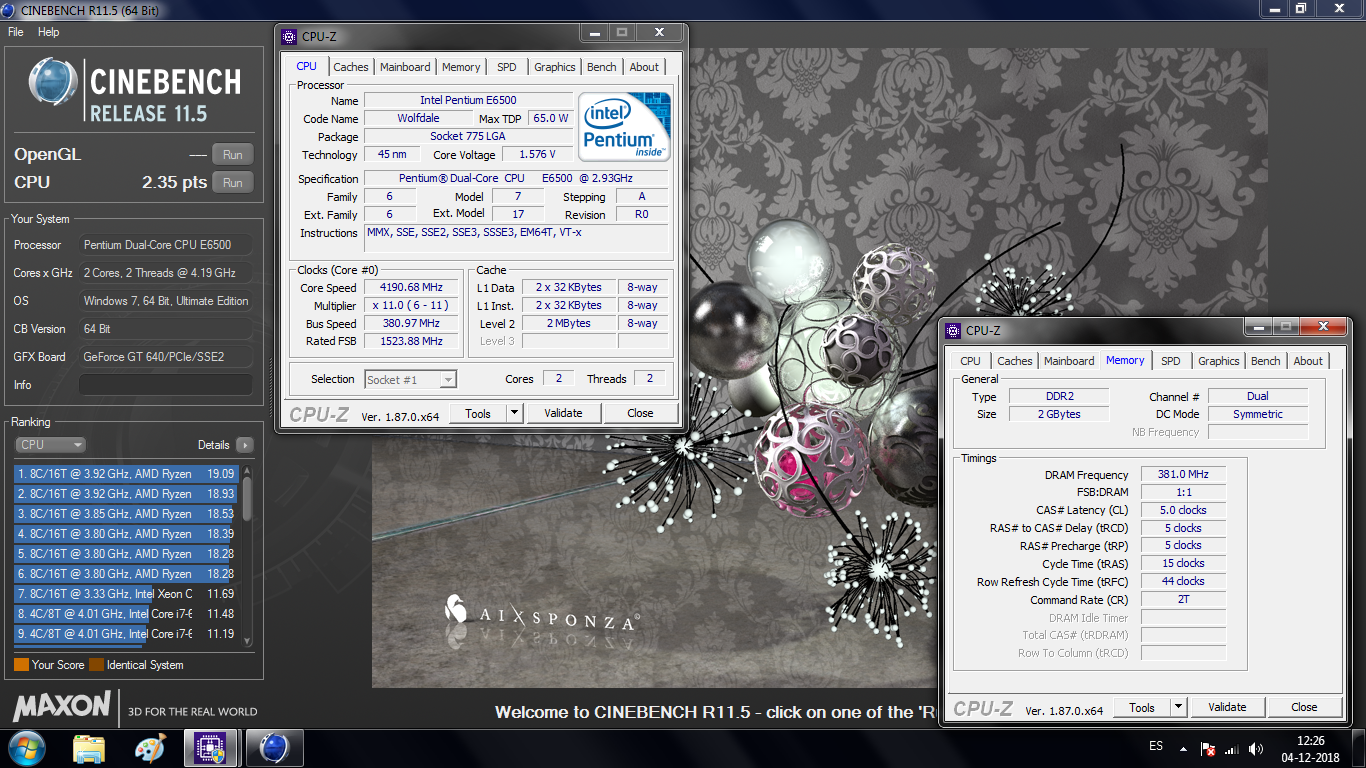Click the CAS# Latency value 5.0 clocks
This screenshot has height=768, width=1366.
point(1183,510)
